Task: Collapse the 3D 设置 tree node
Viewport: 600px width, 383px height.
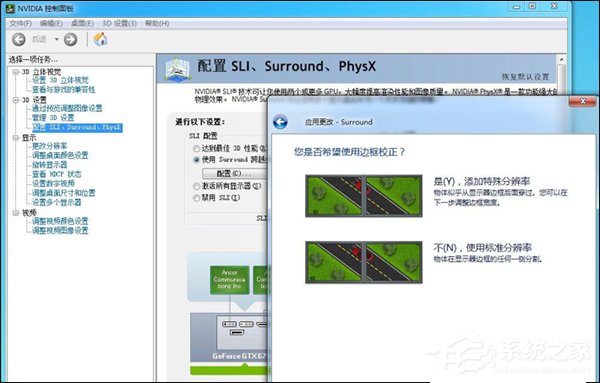Action: [x=15, y=100]
